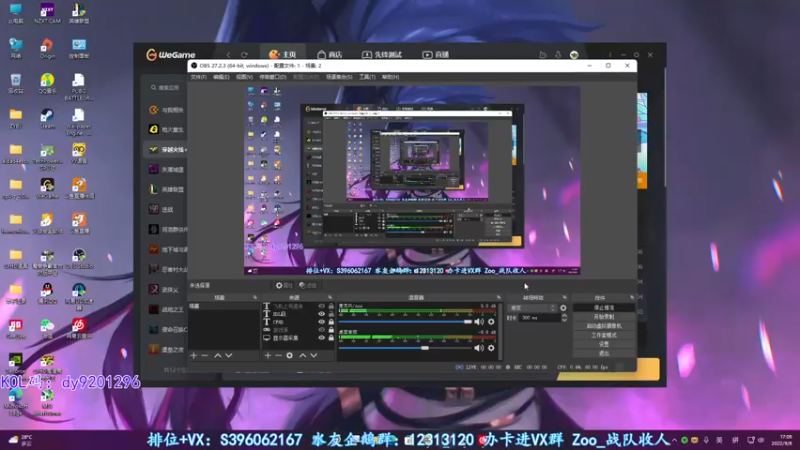
Task: Pop out Controls dock via header icon
Action: coord(632,297)
